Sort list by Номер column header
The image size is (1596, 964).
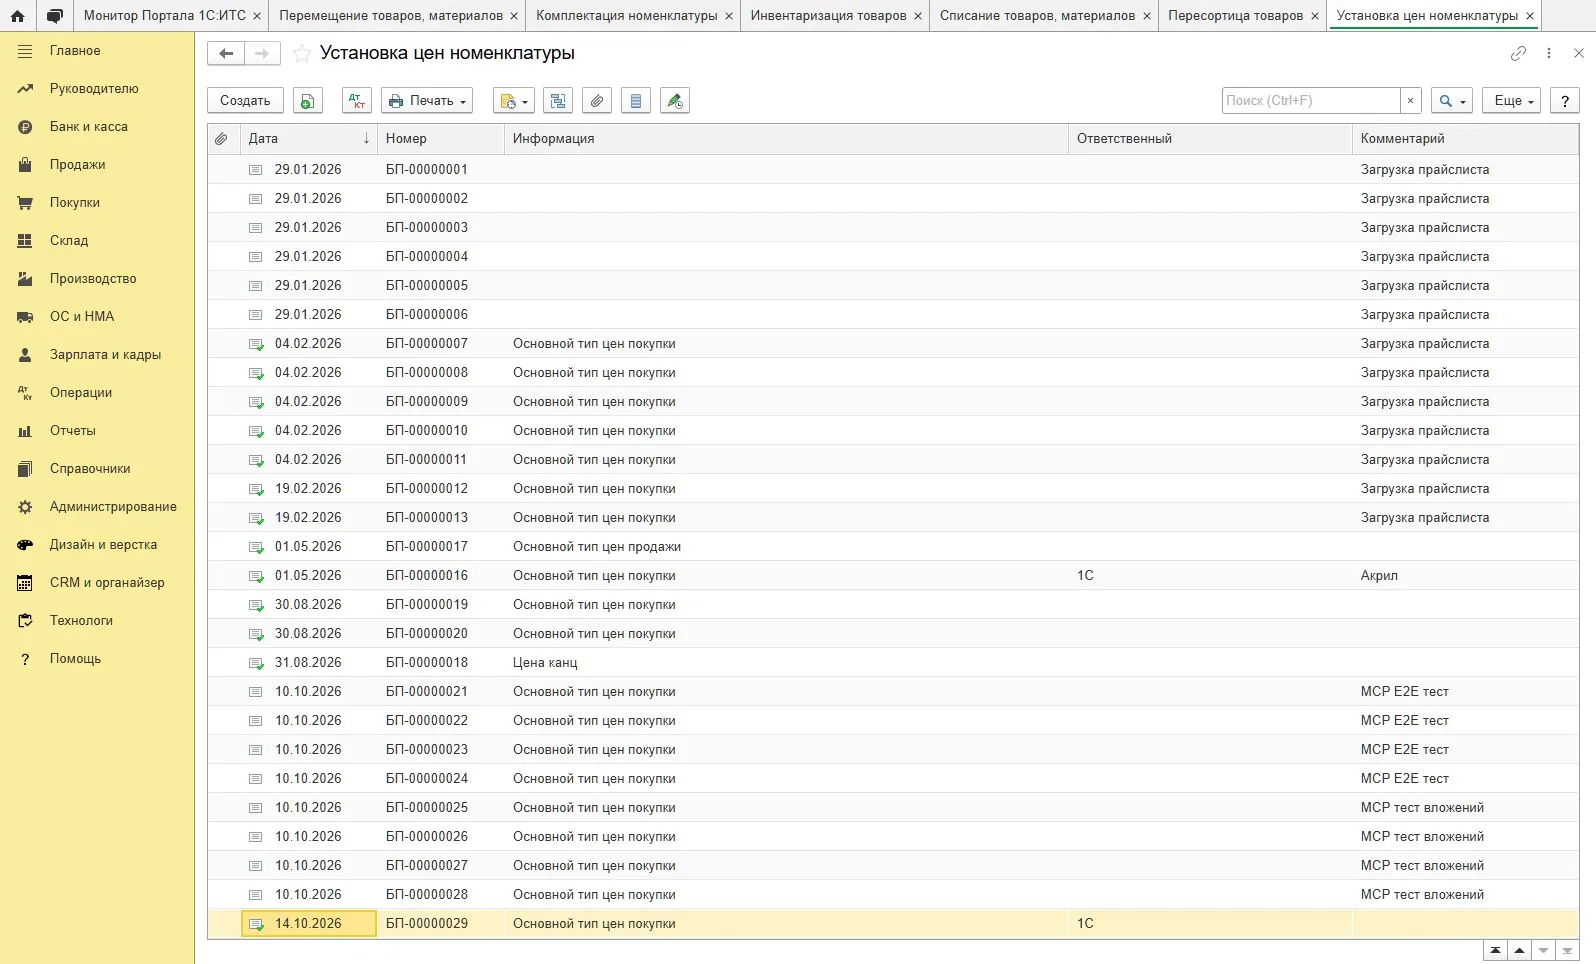pos(441,139)
